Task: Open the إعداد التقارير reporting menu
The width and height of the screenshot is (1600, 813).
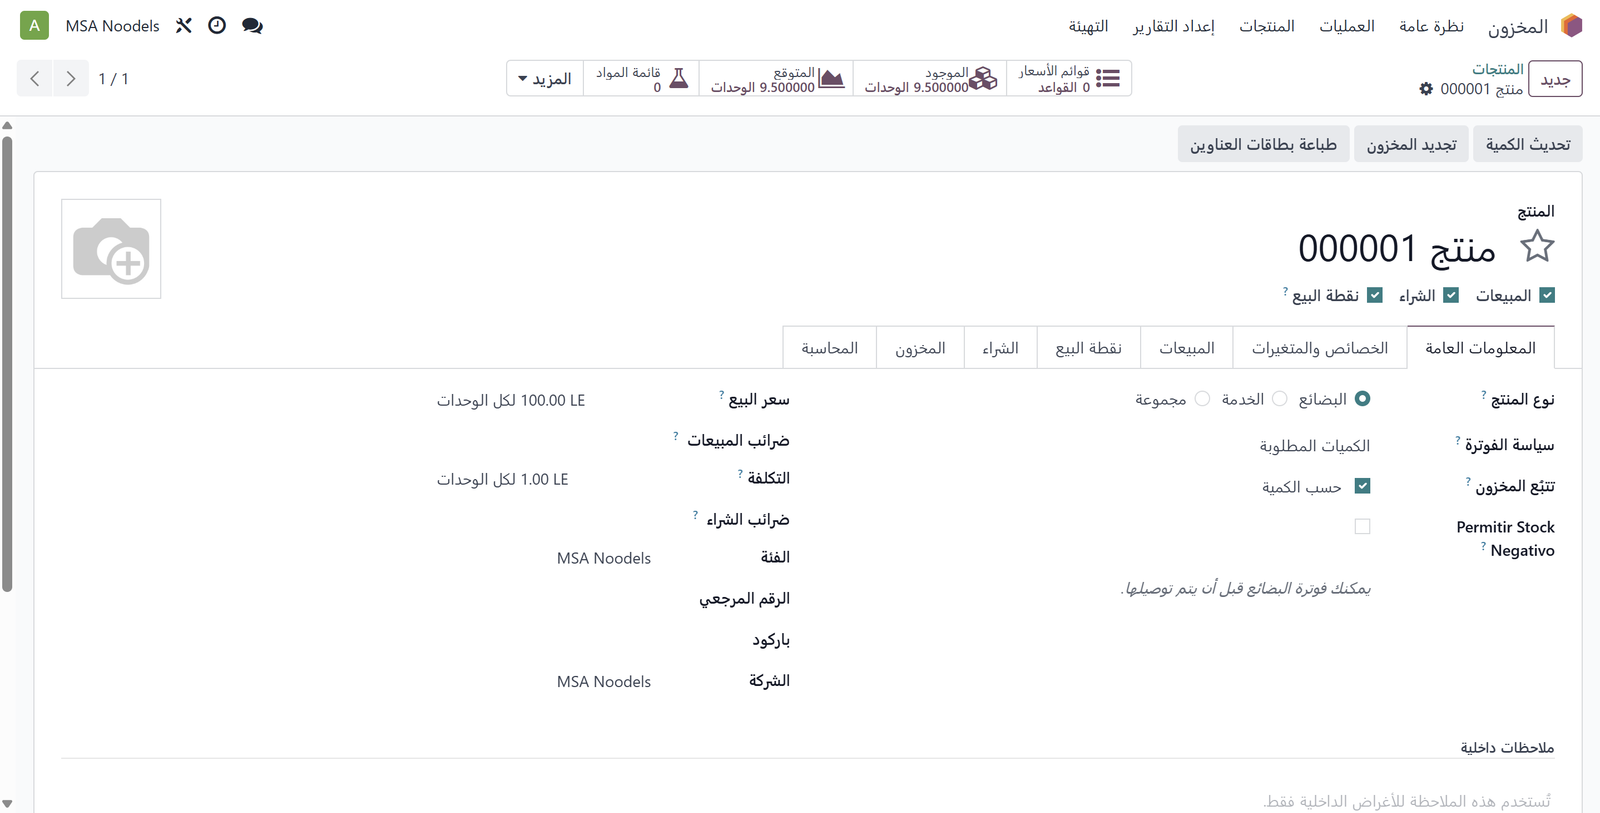Action: coord(1174,26)
